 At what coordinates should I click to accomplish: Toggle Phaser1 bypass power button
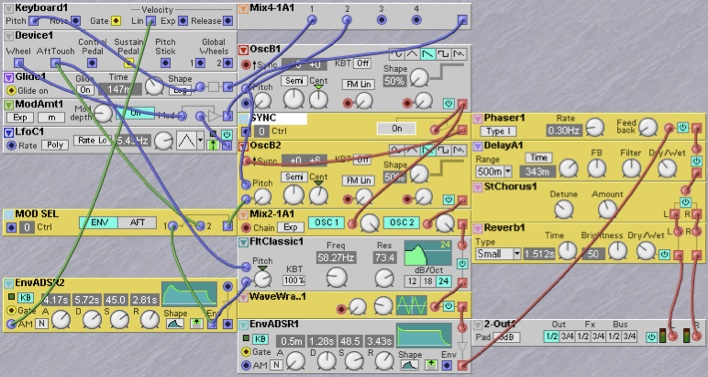[x=683, y=128]
